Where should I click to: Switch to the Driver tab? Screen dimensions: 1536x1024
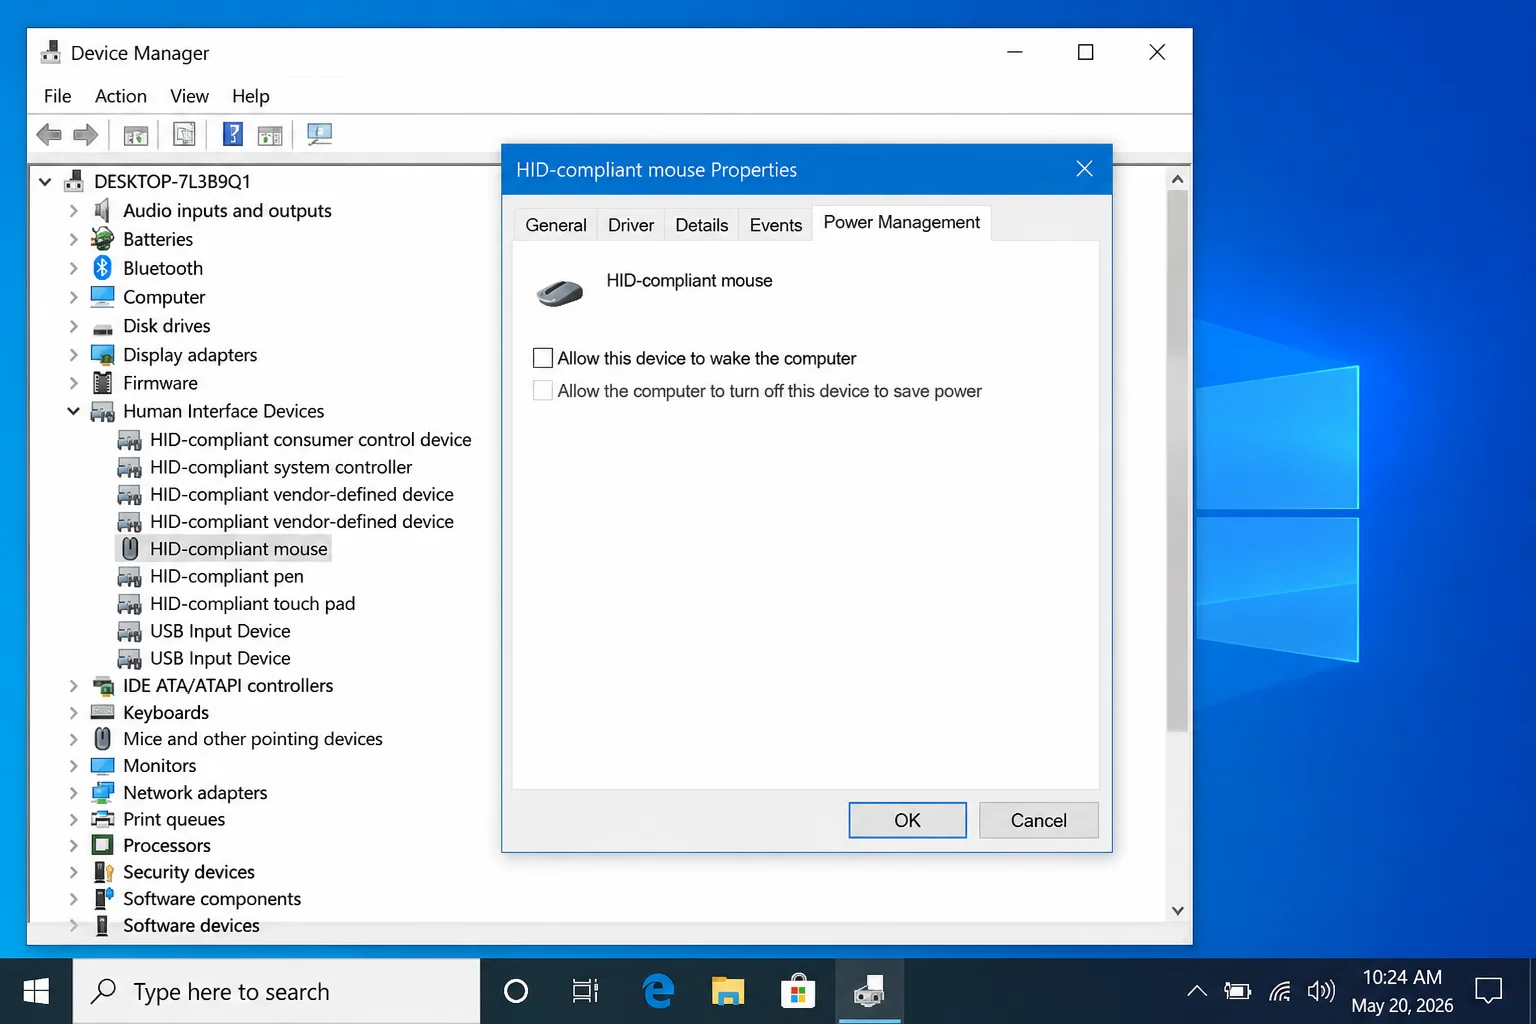tap(631, 225)
